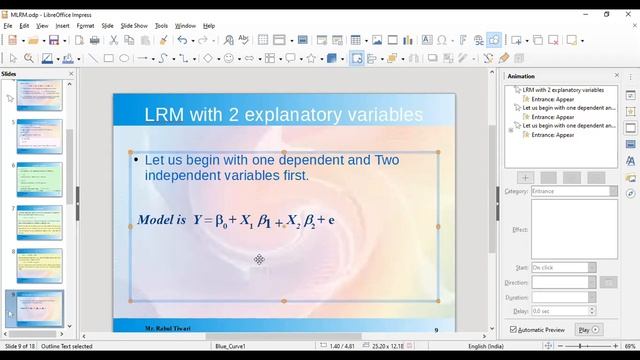Screen dimensions: 640x360
Task: Click the Print icon in toolbar
Action: (x=95, y=40)
